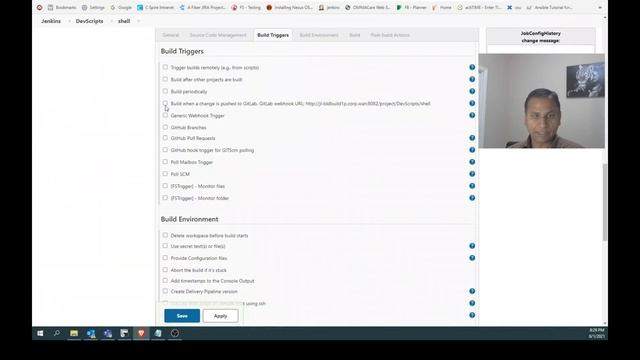Check FSTrigger Monitor folder
The height and width of the screenshot is (360, 640).
(x=165, y=198)
